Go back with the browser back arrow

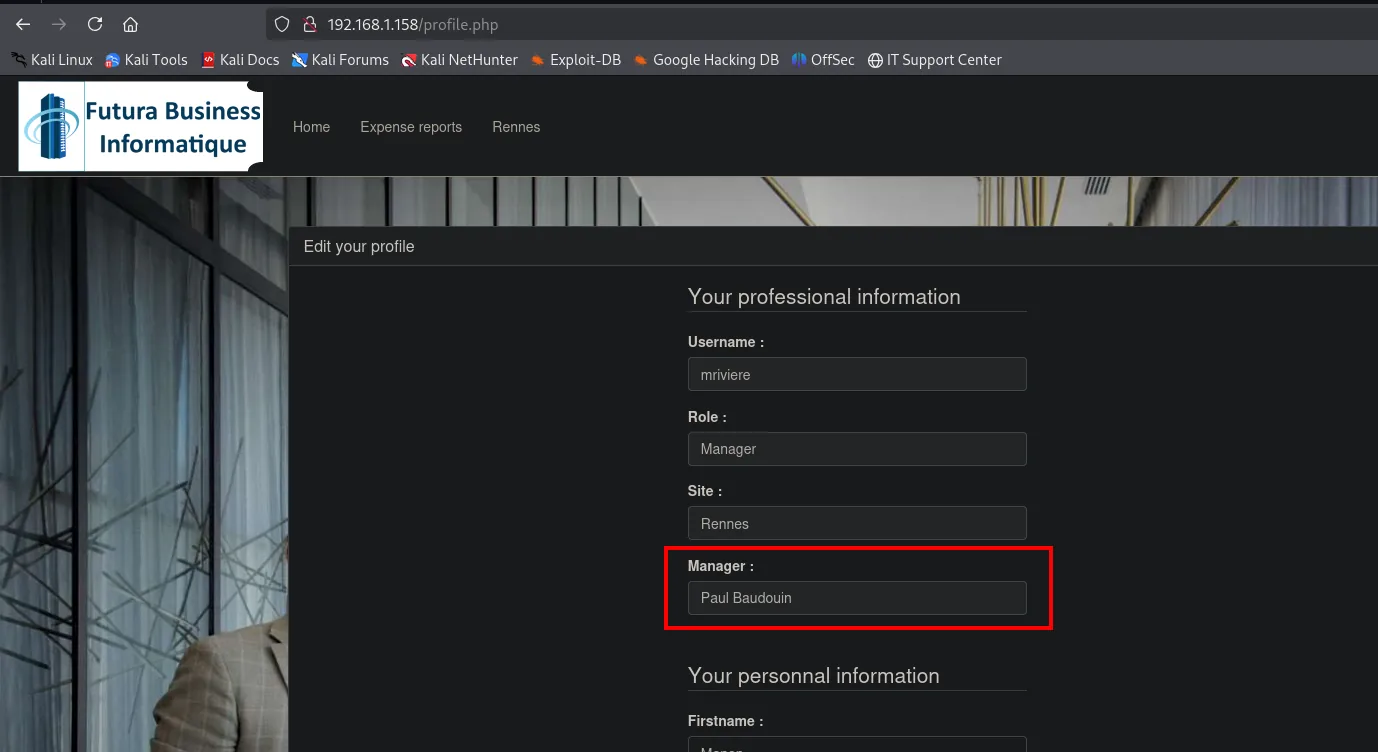tap(23, 24)
